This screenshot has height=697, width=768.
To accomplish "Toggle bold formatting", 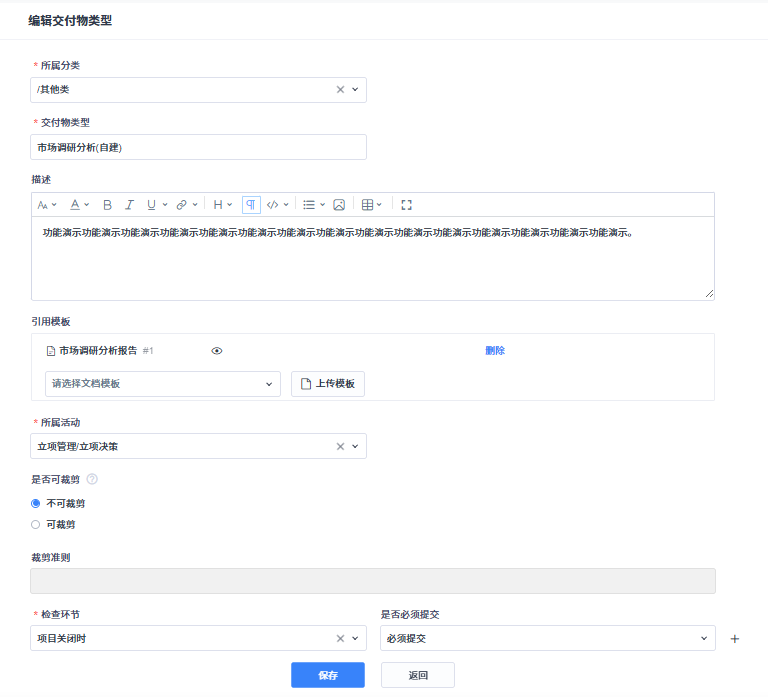I will click(x=107, y=205).
